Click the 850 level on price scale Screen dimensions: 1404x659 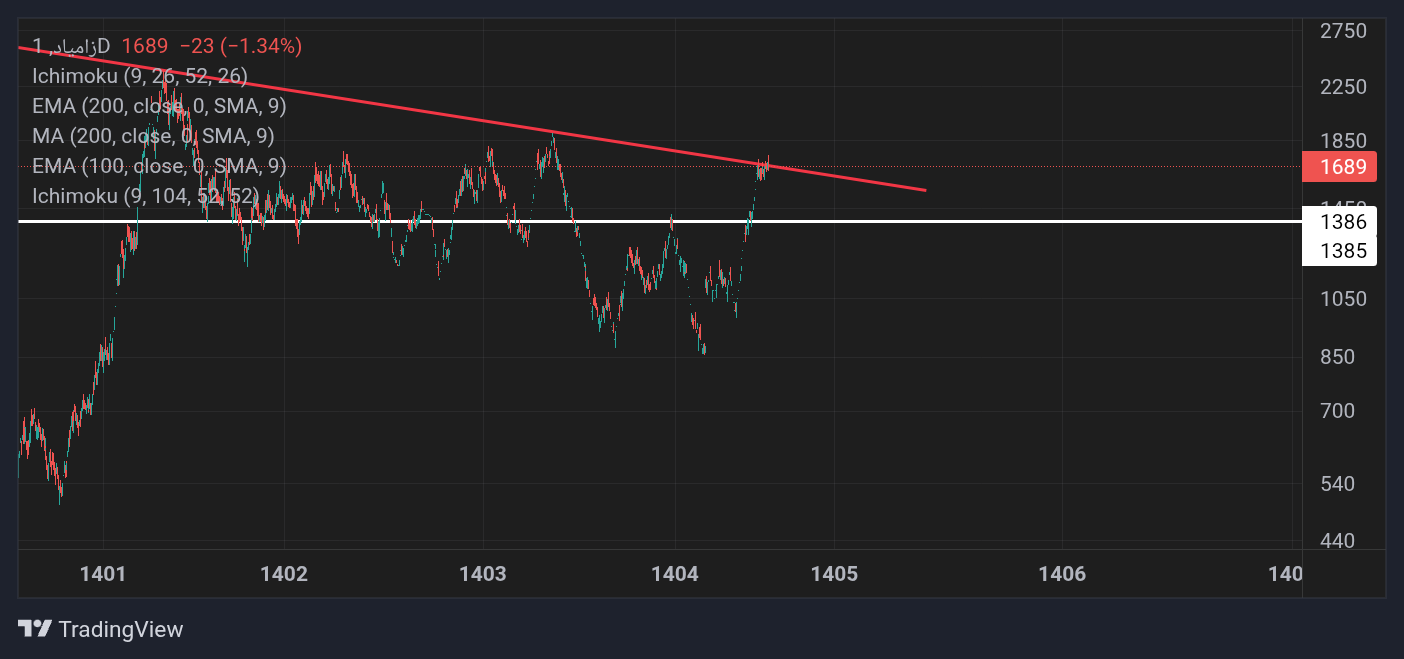click(x=1337, y=357)
